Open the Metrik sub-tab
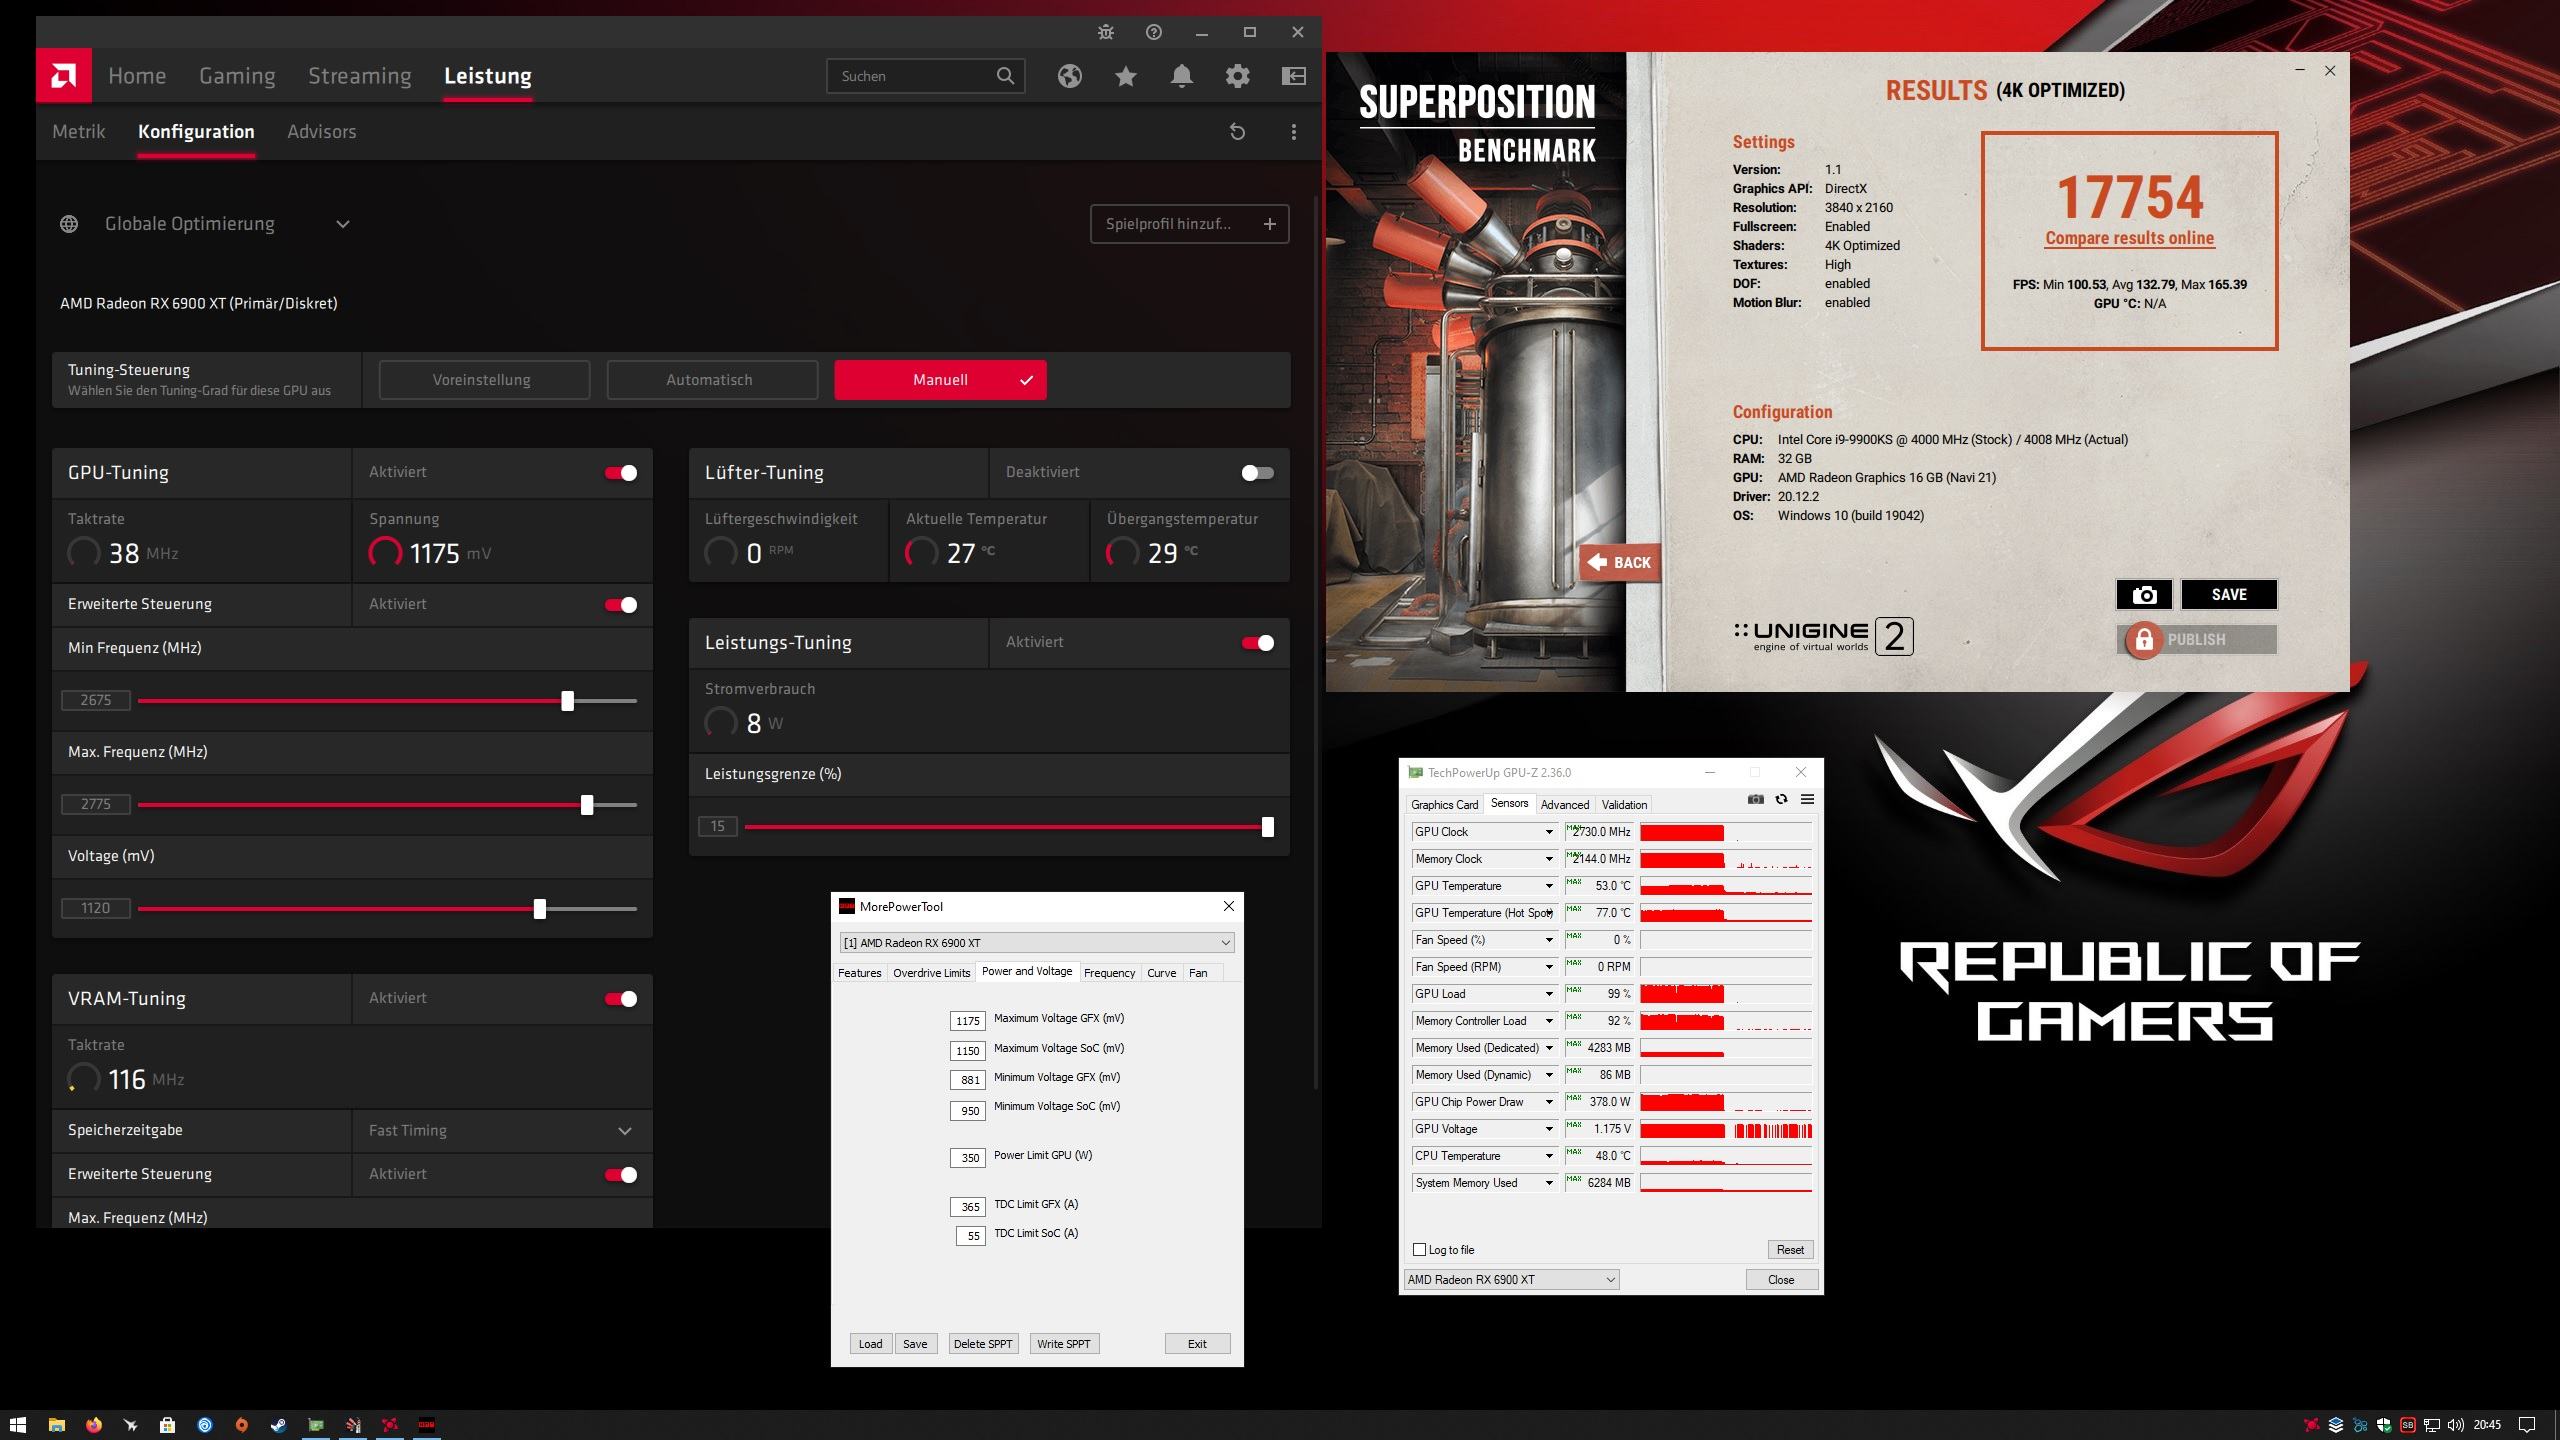The image size is (2560, 1440). (x=79, y=132)
